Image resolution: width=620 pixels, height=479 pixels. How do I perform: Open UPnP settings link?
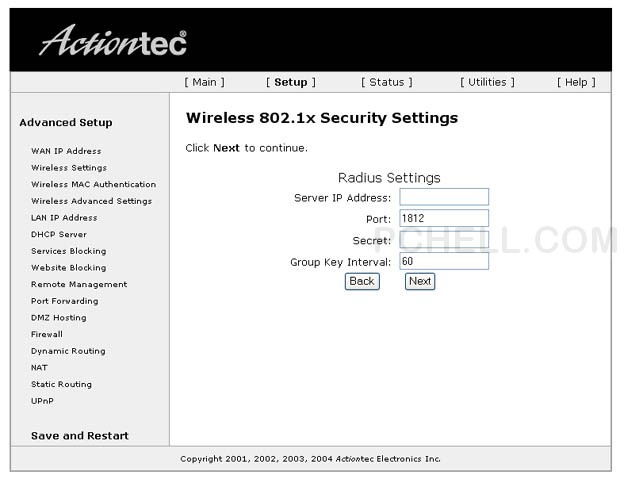pos(42,401)
